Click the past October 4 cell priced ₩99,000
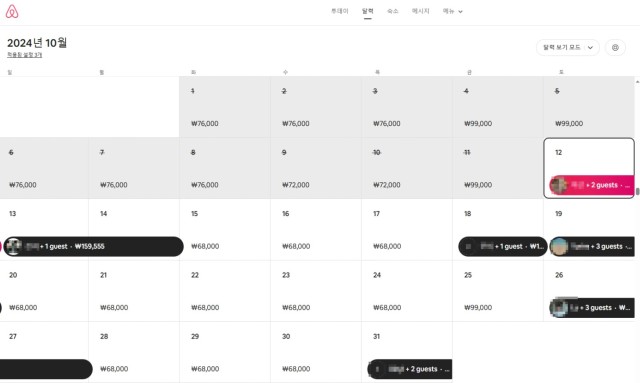This screenshot has width=640, height=383. pyautogui.click(x=498, y=107)
